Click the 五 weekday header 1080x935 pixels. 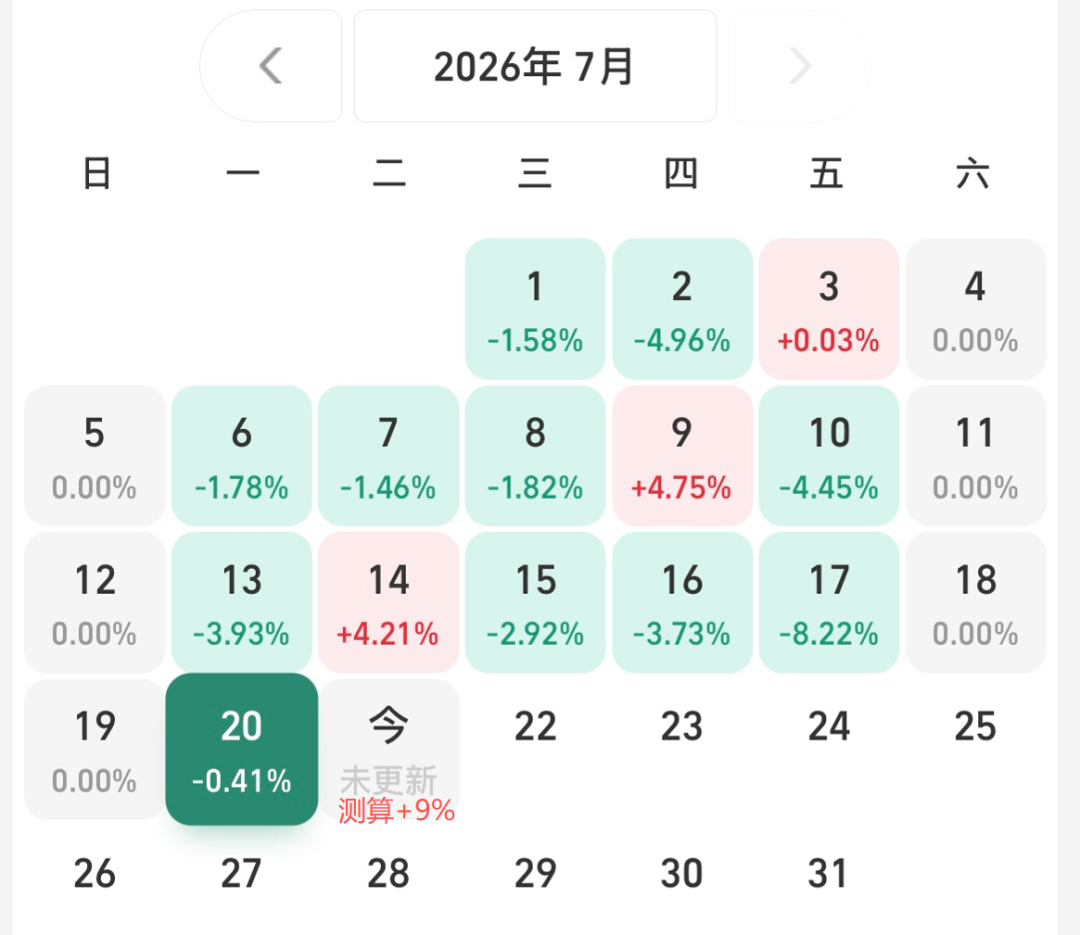pyautogui.click(x=827, y=173)
